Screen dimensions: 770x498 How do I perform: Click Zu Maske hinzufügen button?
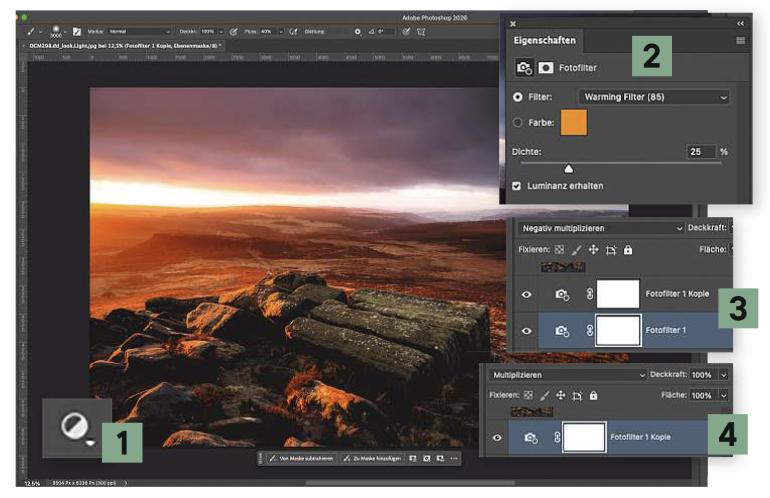pos(372,459)
